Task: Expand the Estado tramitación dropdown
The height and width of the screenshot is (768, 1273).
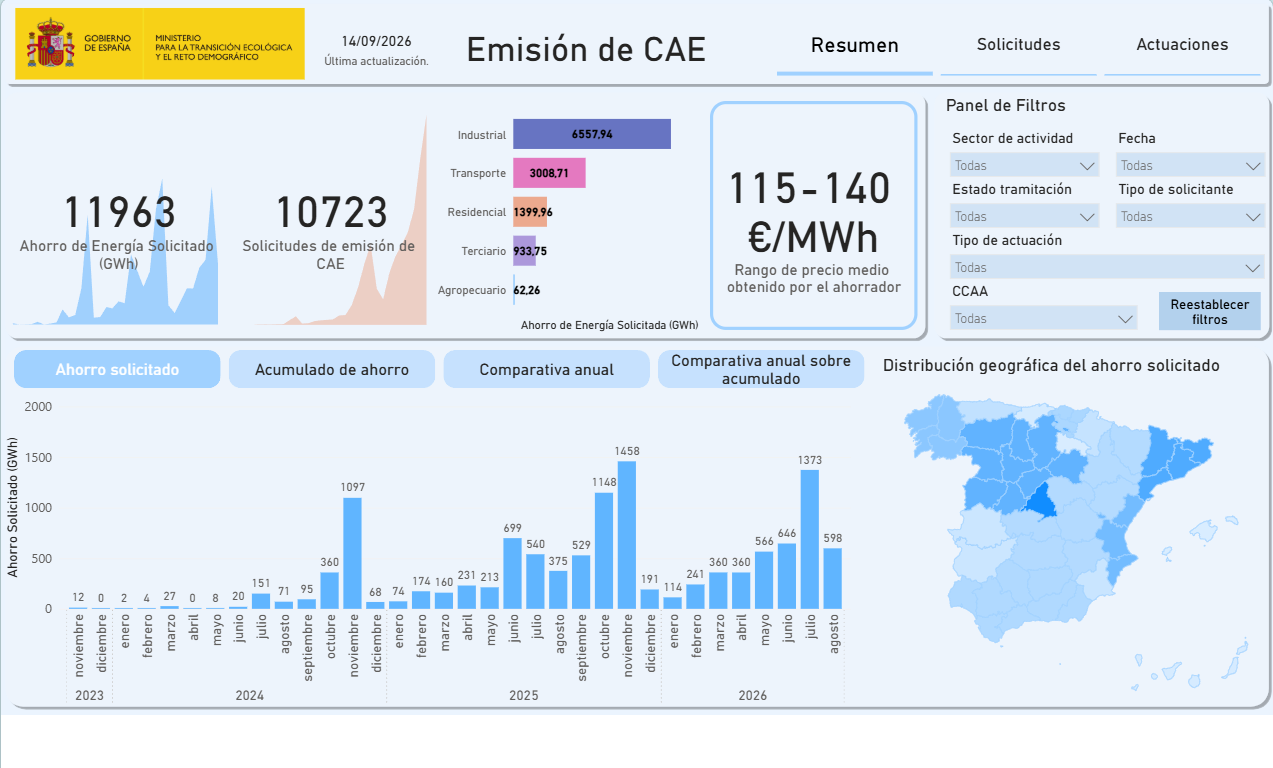Action: pyautogui.click(x=1024, y=216)
